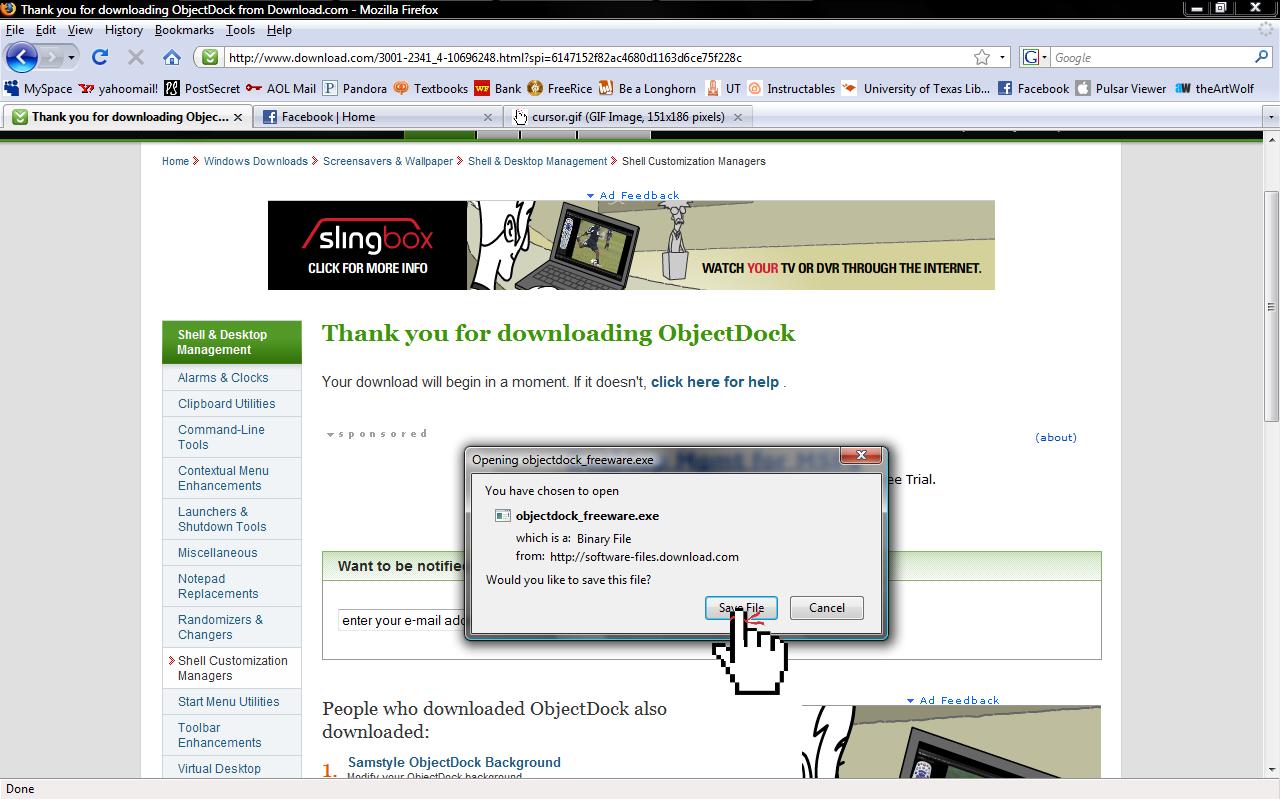Open the Bank bookmark
Screen dimensions: 1282x800
(498, 88)
